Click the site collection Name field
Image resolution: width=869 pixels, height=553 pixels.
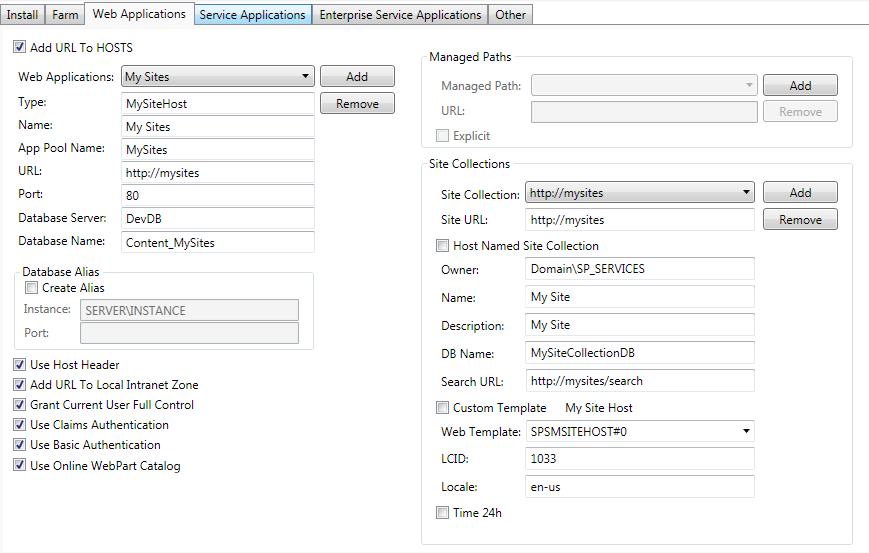[x=640, y=296]
